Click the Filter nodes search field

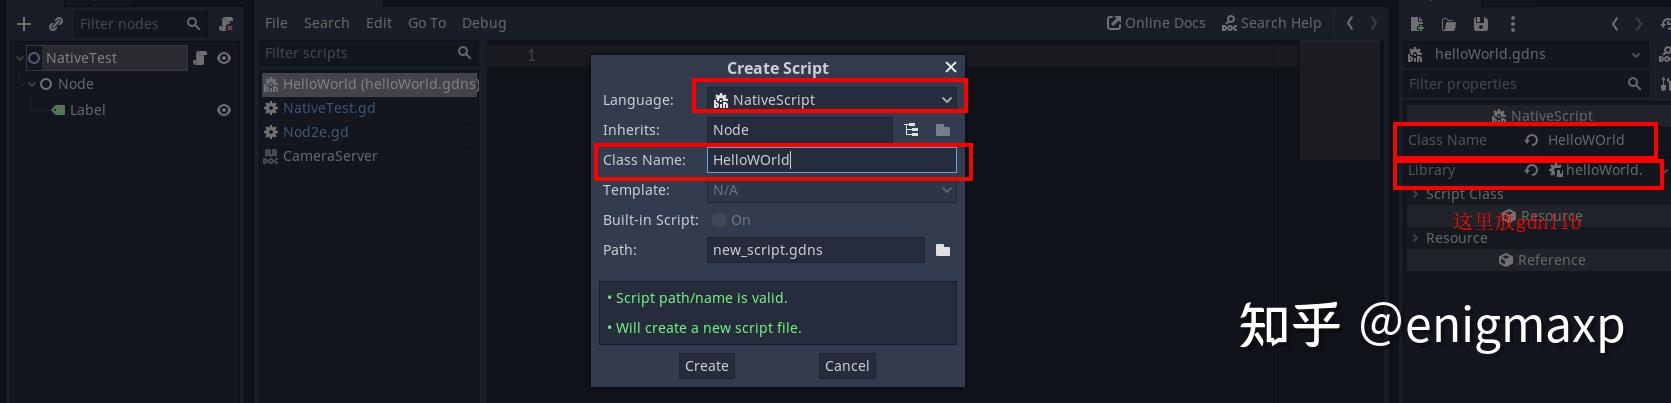[140, 23]
